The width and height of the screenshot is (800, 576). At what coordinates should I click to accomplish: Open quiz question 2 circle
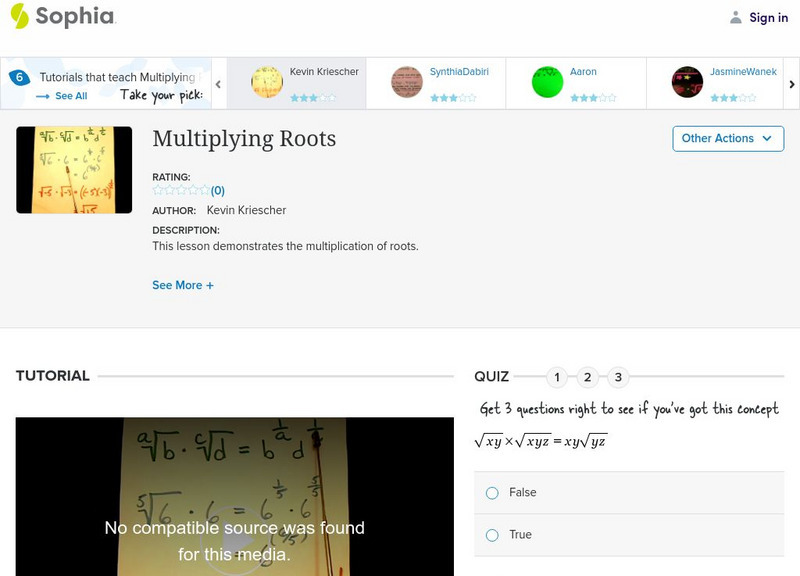588,377
